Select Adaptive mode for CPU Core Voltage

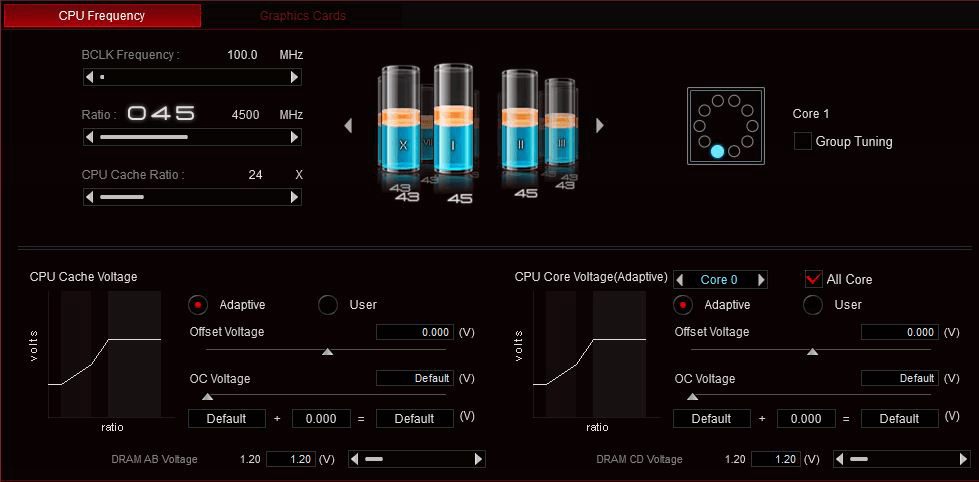tap(684, 305)
